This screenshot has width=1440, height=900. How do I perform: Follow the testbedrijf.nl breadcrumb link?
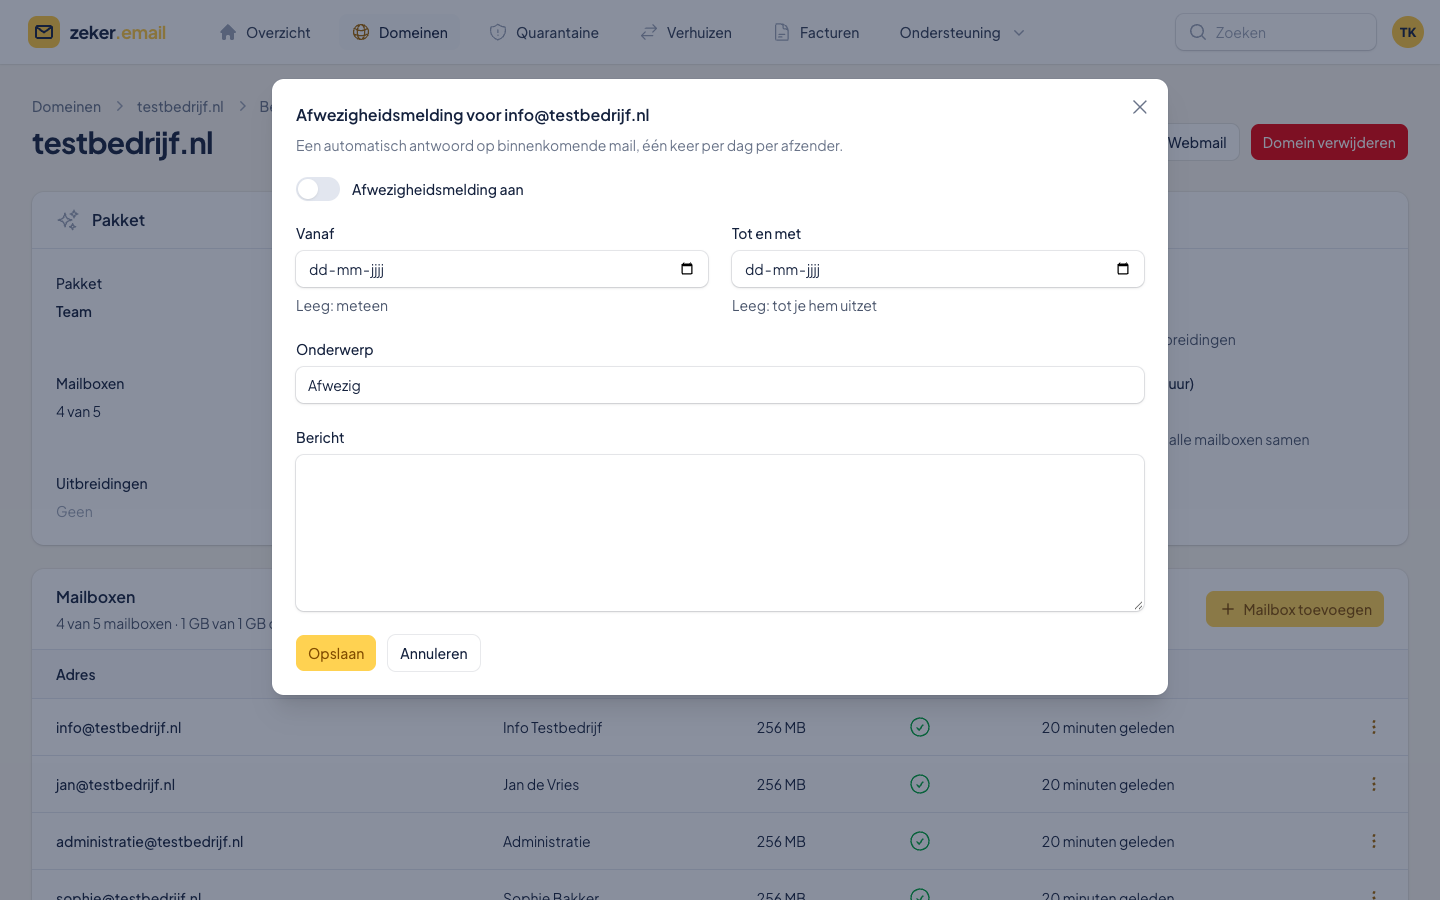coord(180,106)
